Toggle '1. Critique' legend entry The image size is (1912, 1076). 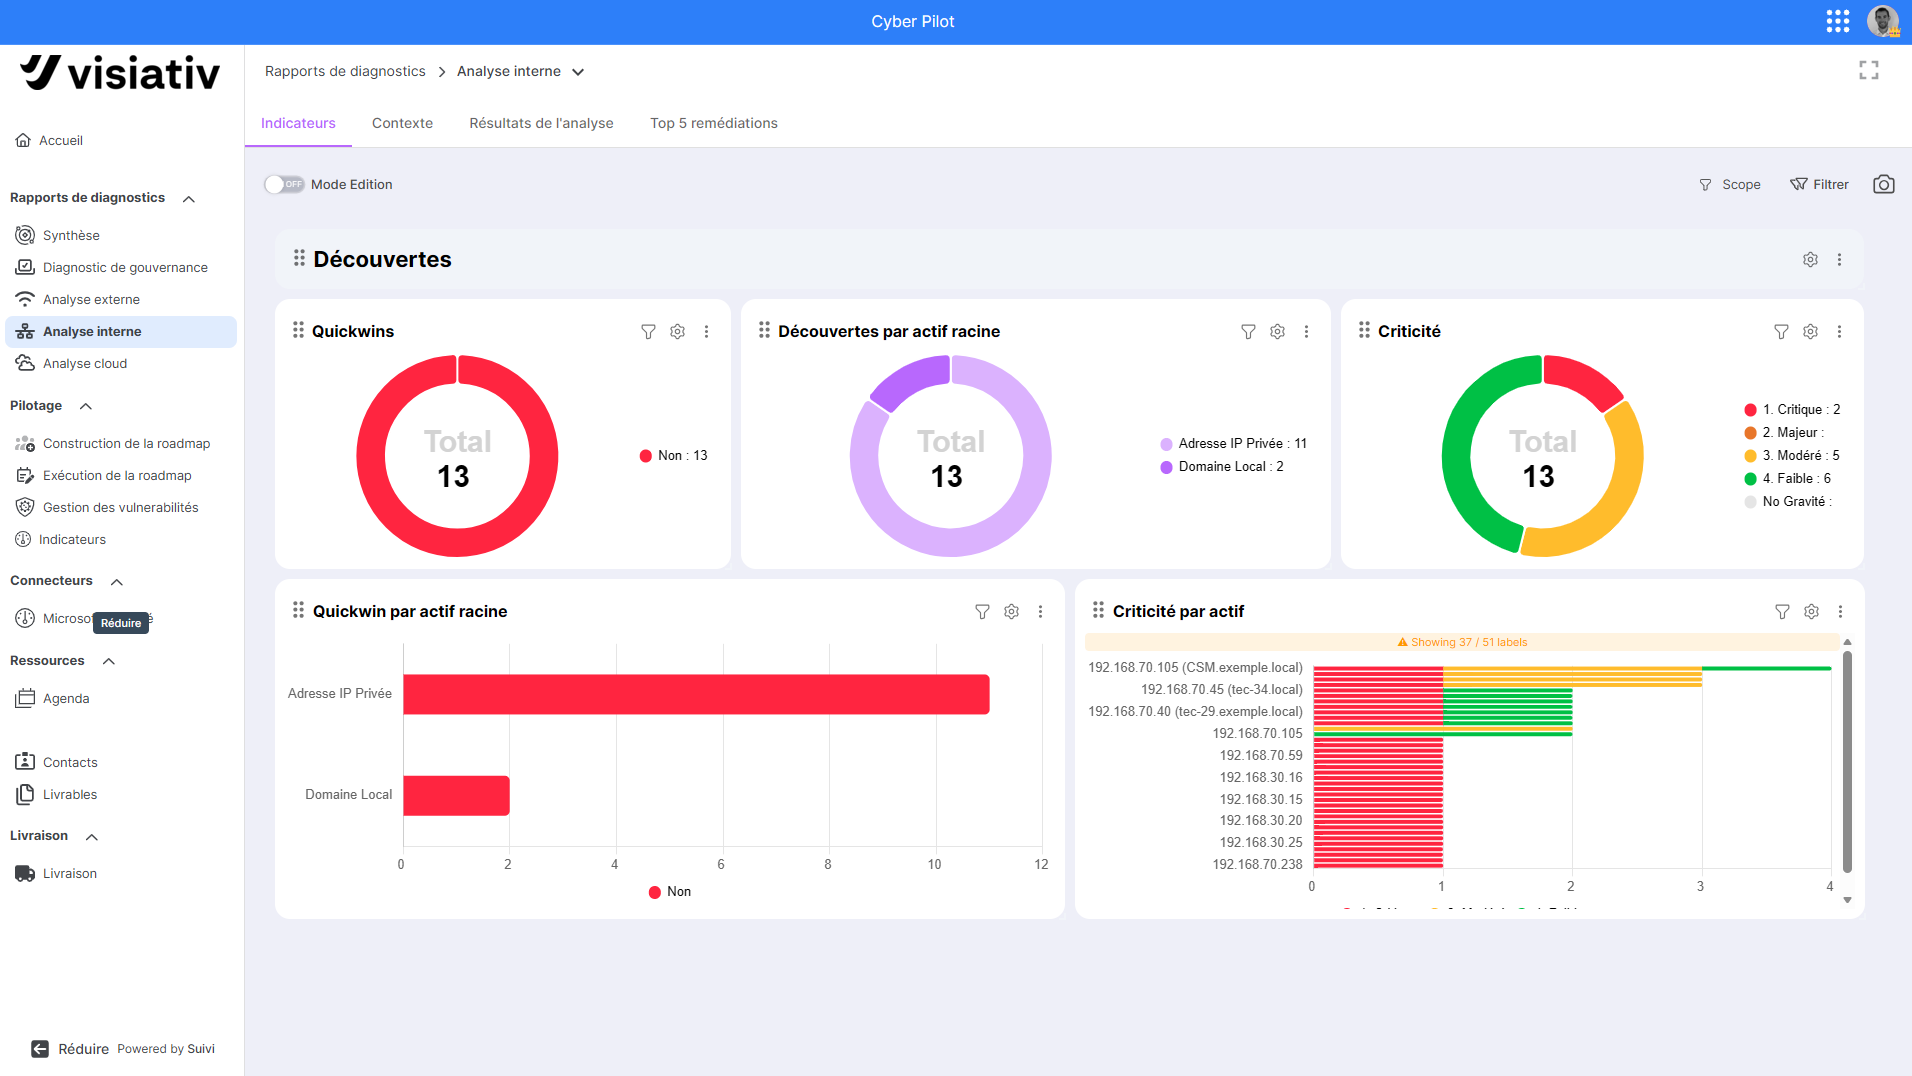pos(1792,409)
